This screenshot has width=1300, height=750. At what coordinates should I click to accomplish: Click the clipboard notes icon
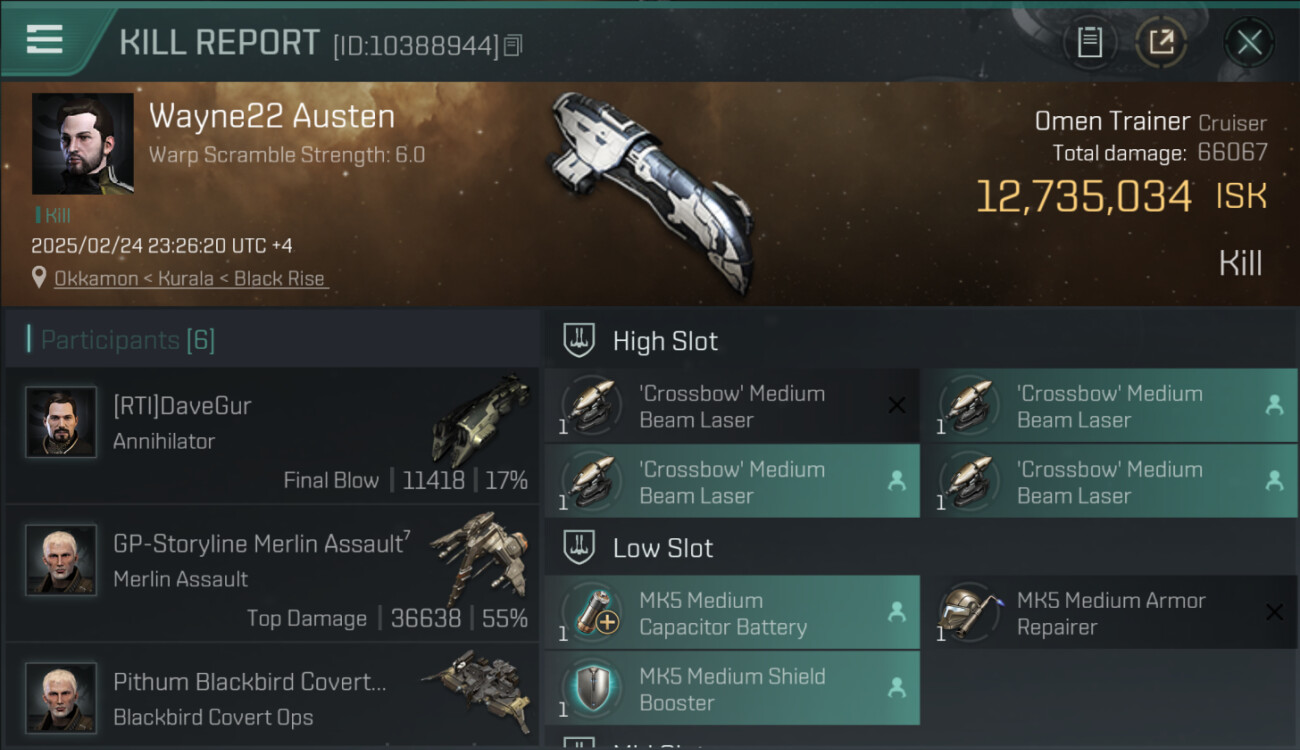click(x=1089, y=42)
